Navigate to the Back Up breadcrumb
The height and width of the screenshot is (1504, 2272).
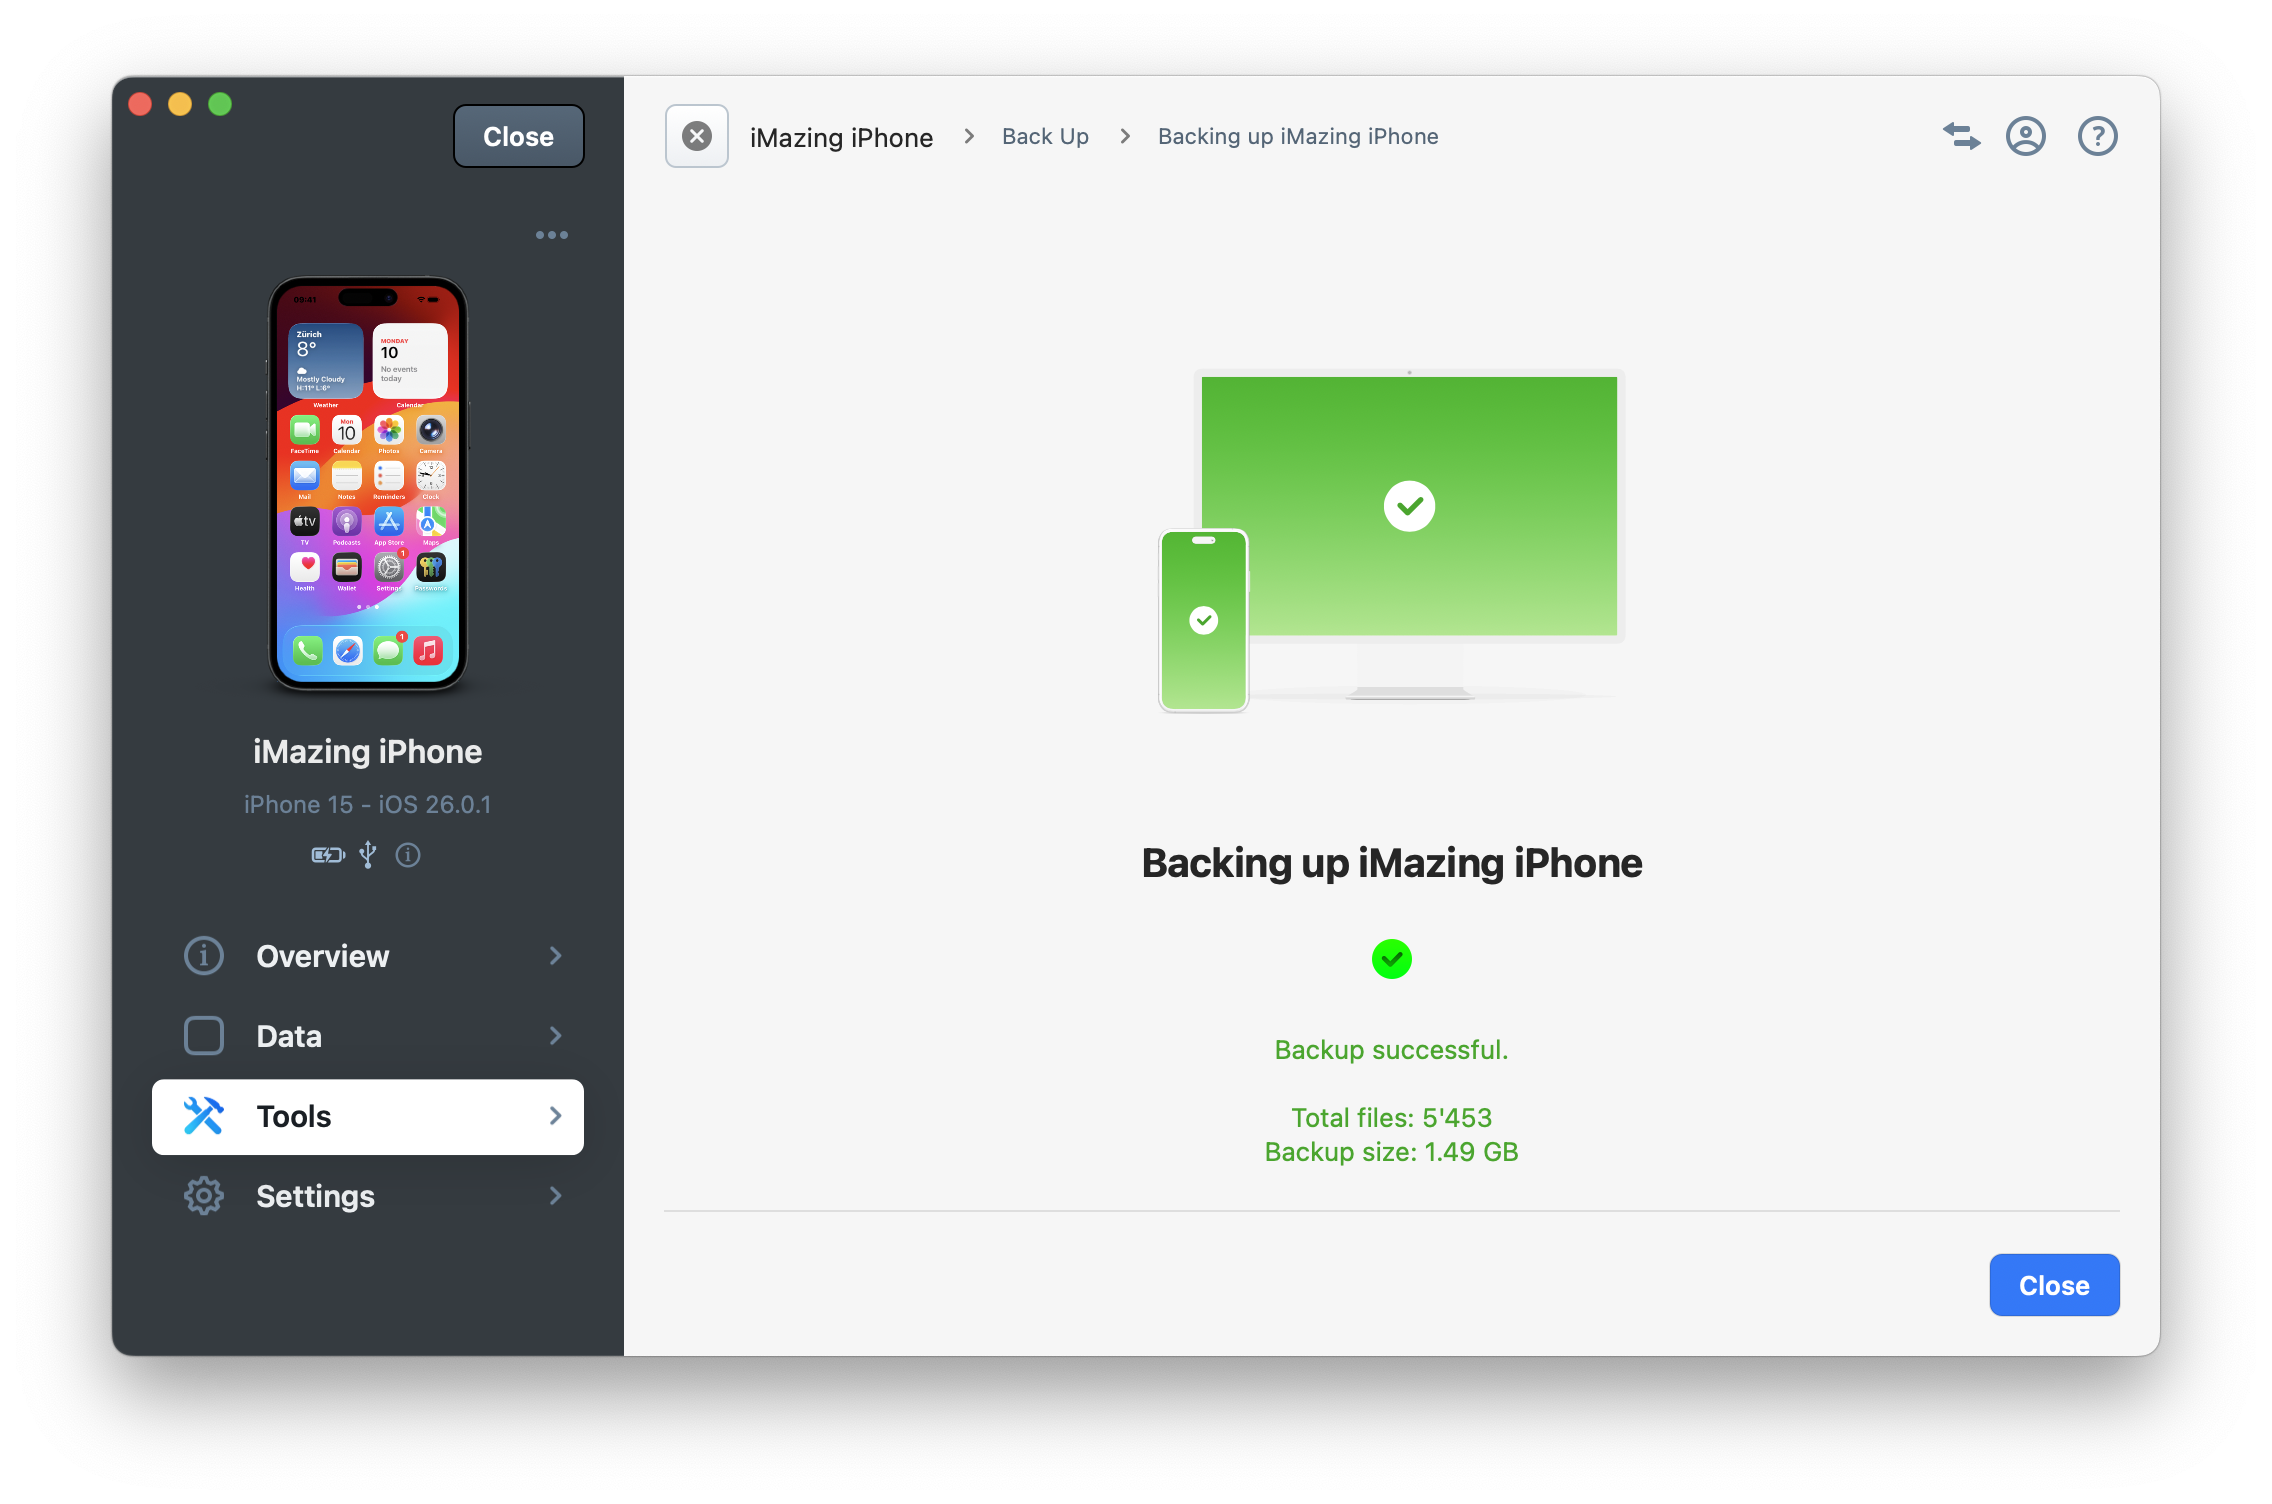pos(1045,136)
